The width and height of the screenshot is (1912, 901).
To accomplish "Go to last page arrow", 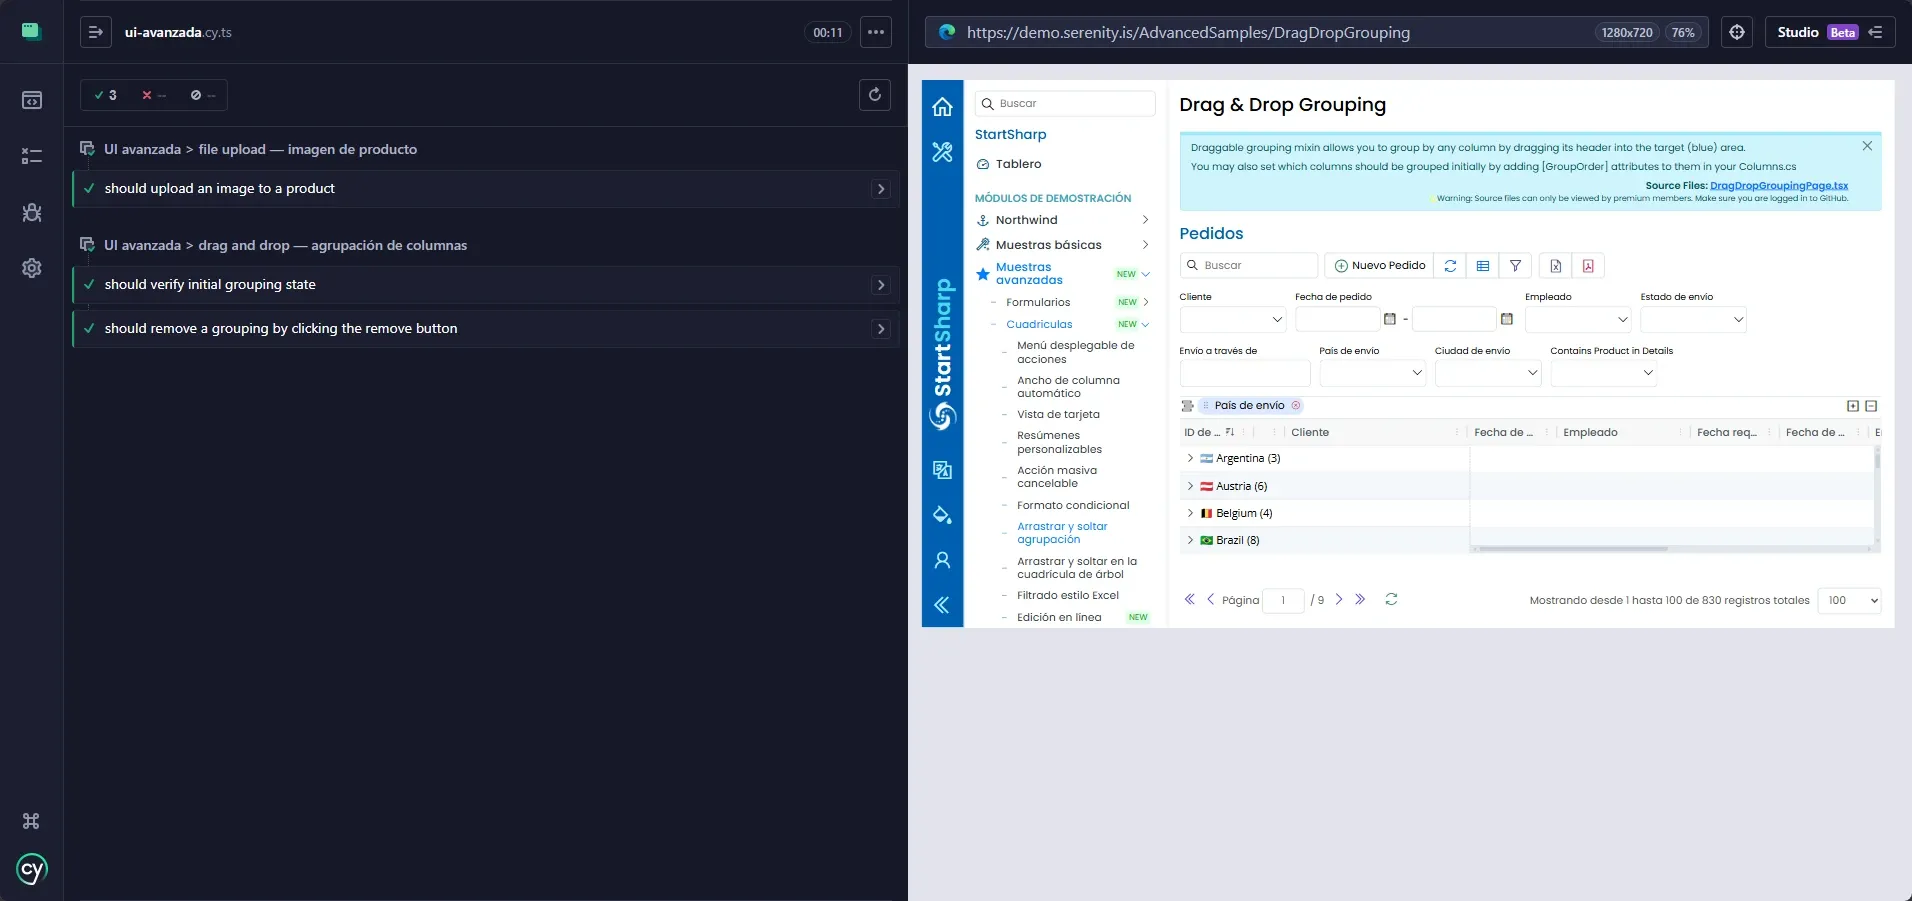I will tap(1360, 599).
